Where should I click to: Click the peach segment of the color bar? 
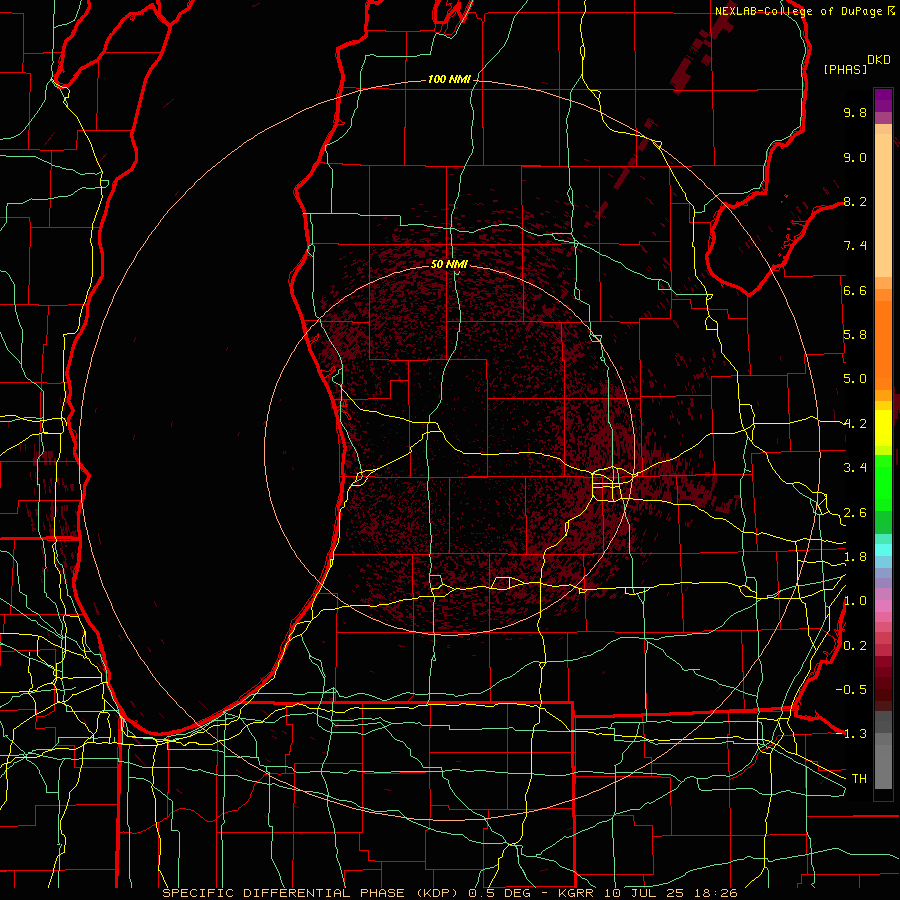(x=883, y=205)
